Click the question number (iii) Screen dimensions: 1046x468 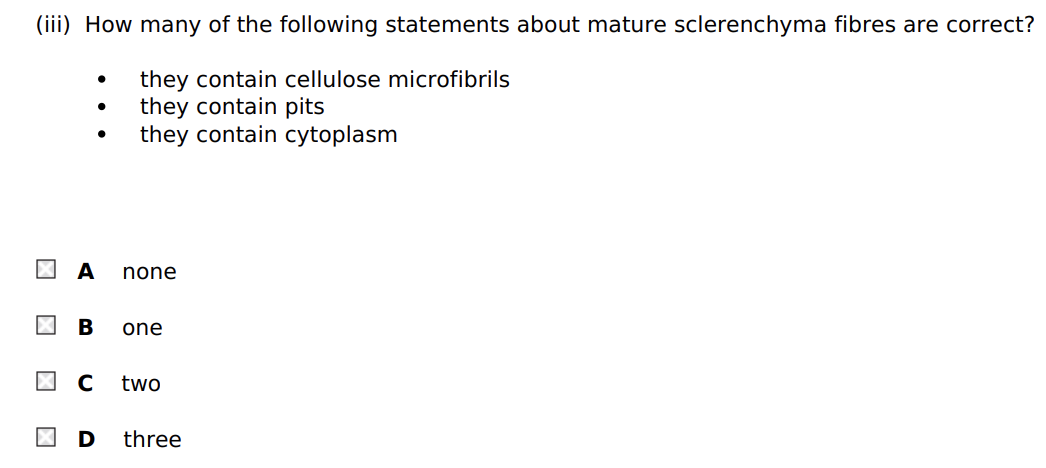click(52, 25)
